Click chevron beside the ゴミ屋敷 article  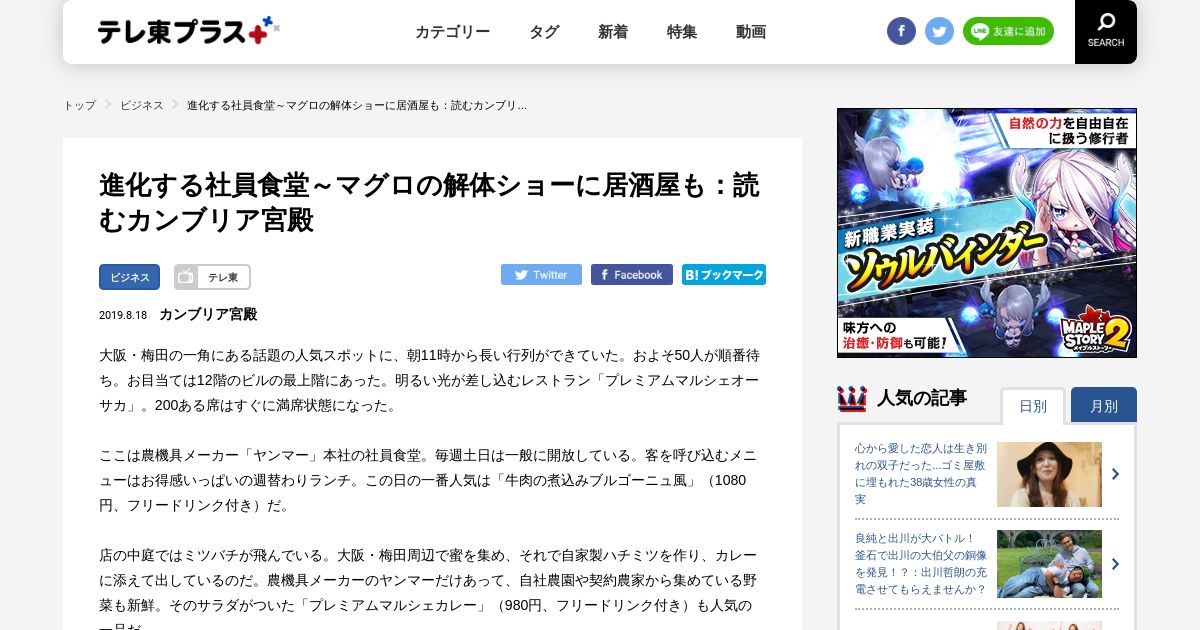click(x=1115, y=474)
